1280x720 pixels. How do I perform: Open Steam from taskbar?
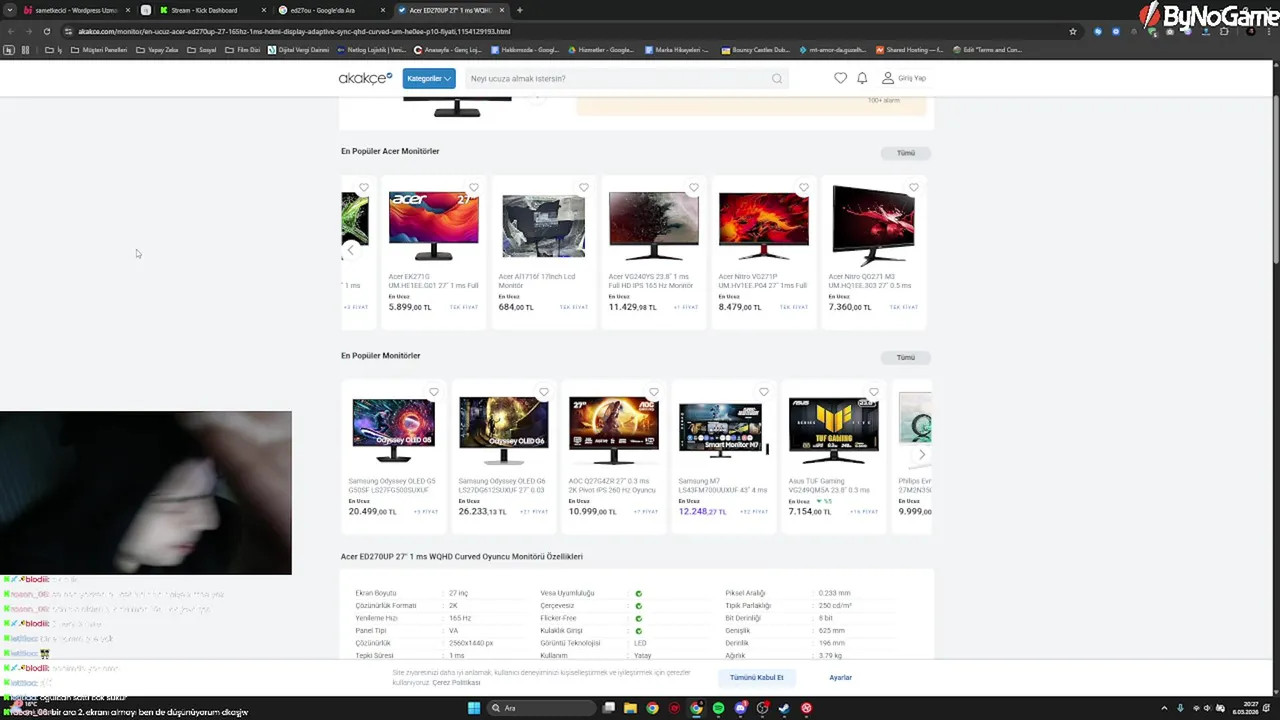point(784,708)
